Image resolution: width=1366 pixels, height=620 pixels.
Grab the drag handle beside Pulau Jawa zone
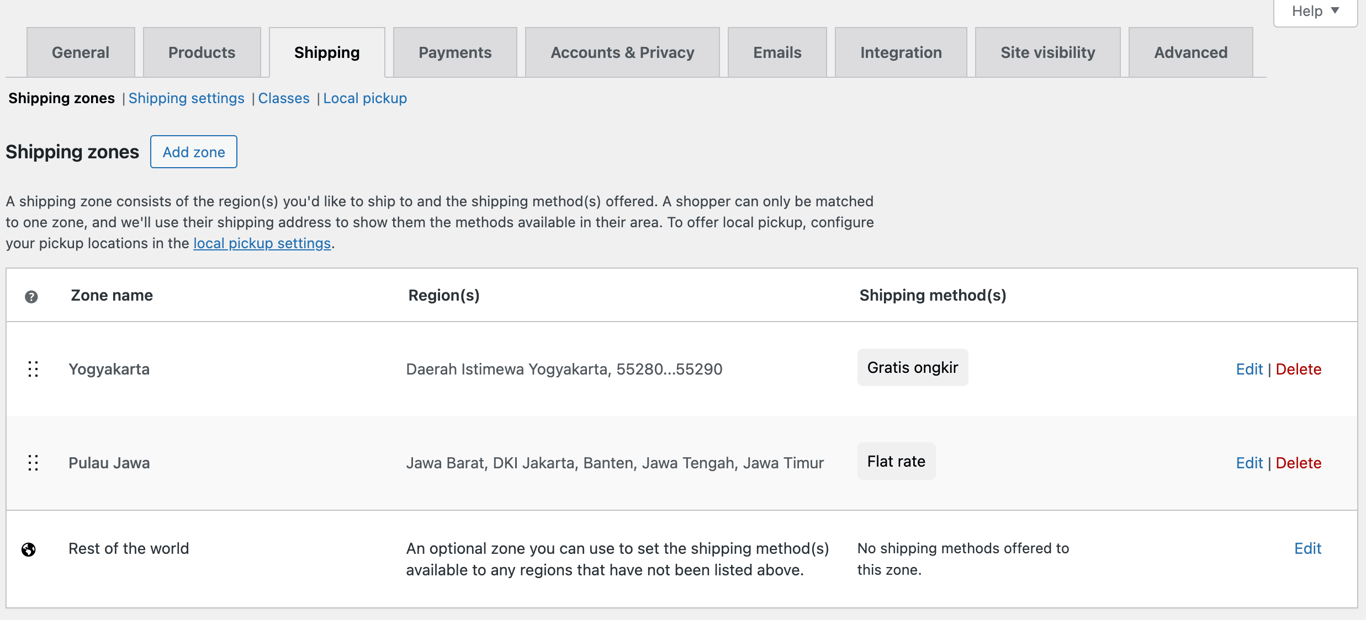33,462
